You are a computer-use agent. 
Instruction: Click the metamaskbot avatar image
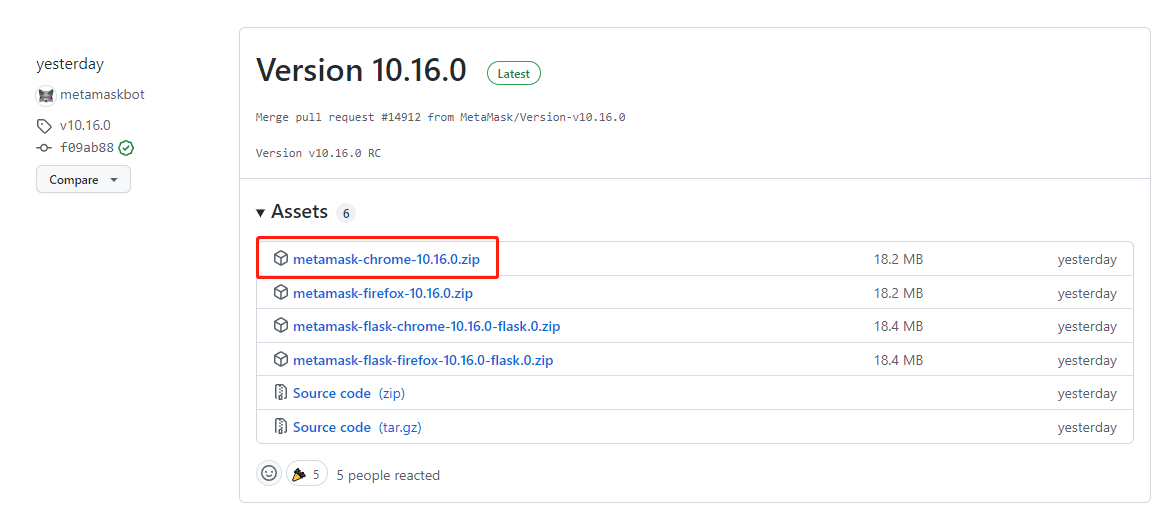click(x=46, y=95)
